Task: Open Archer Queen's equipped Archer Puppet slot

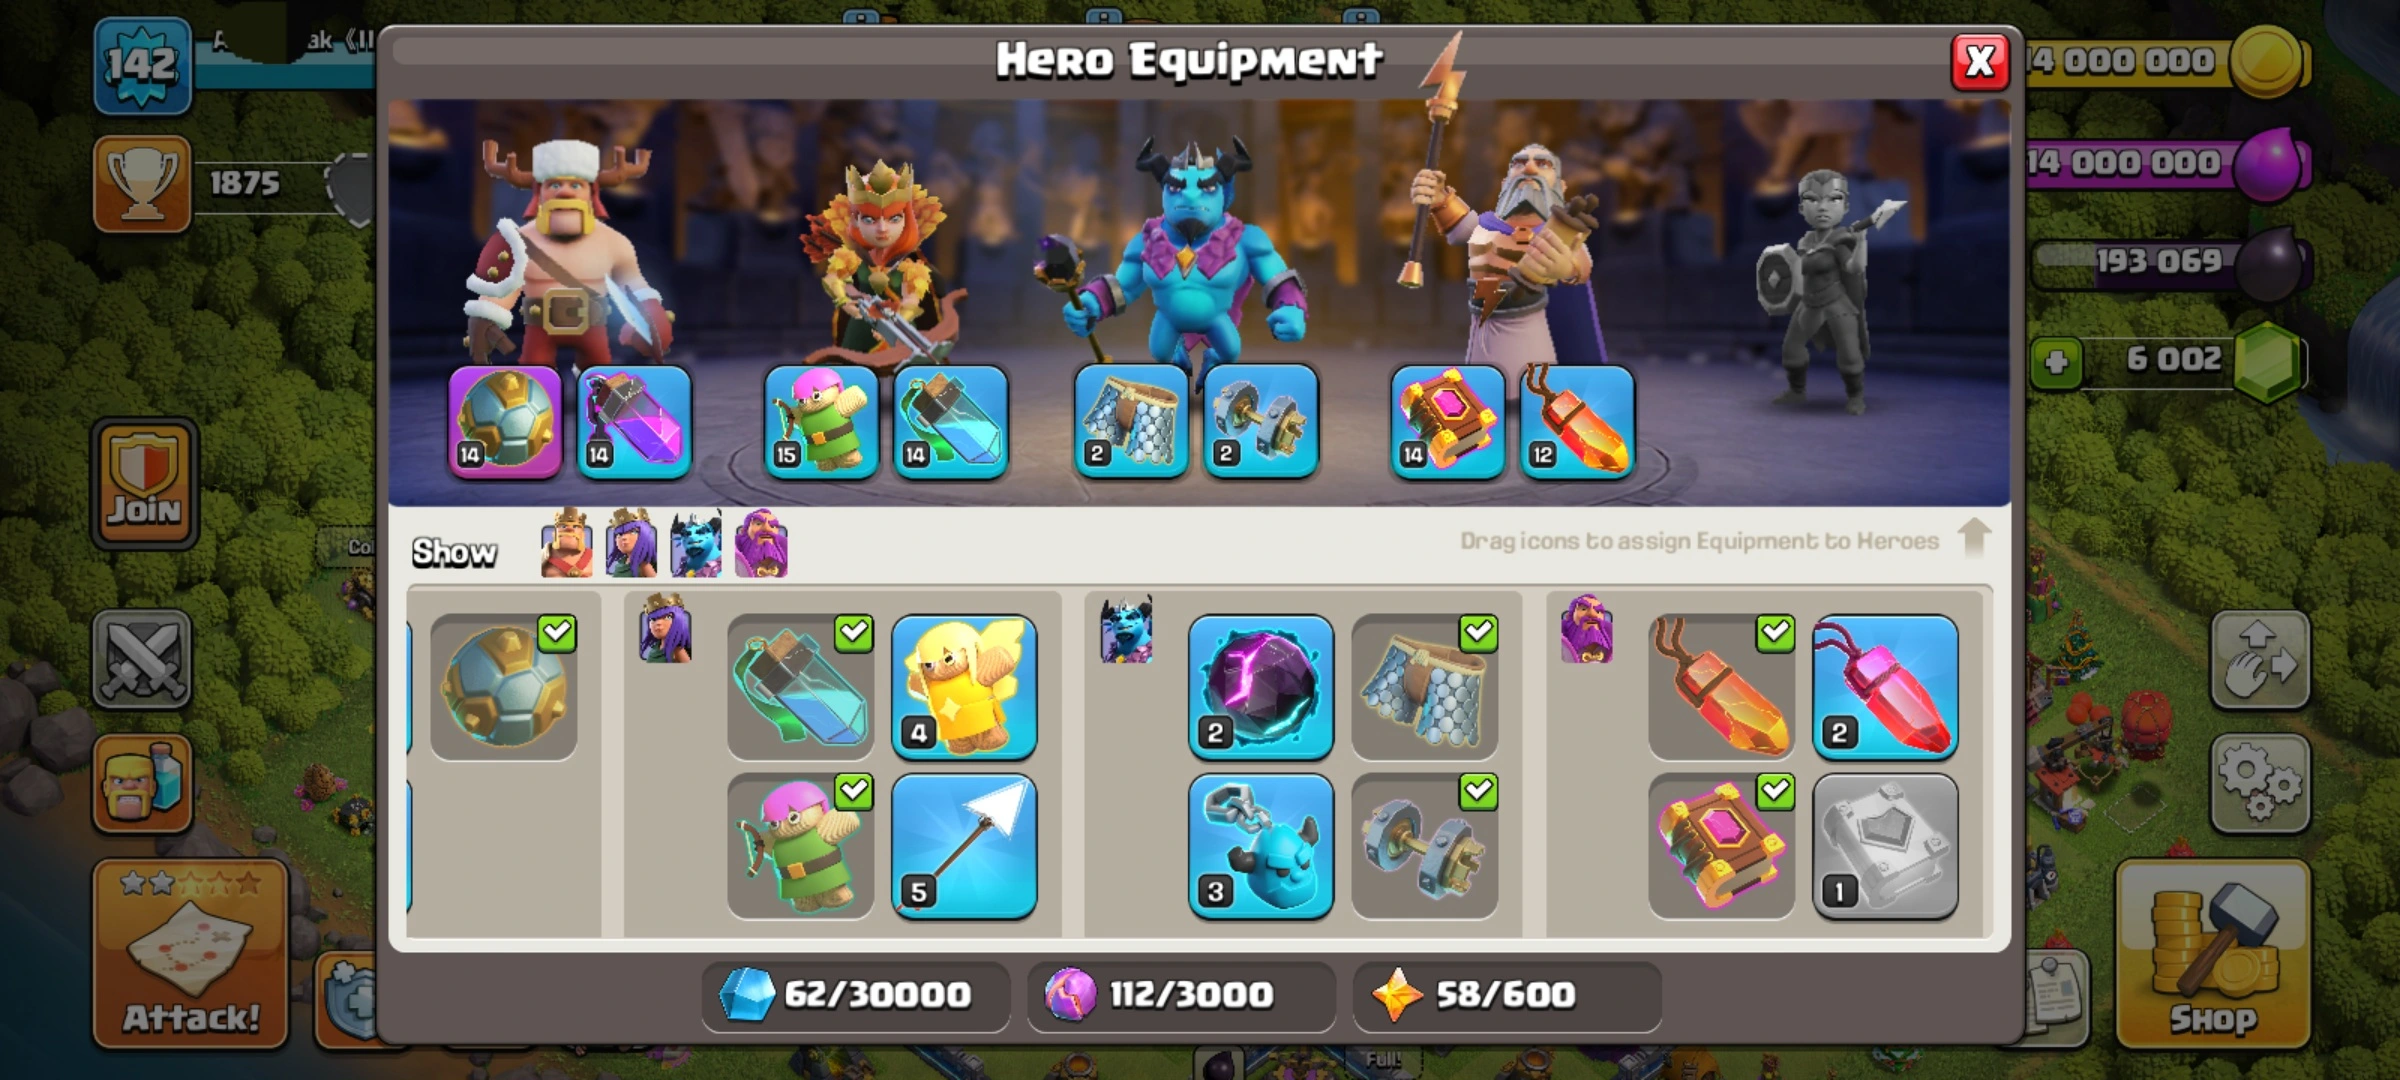Action: click(x=821, y=421)
